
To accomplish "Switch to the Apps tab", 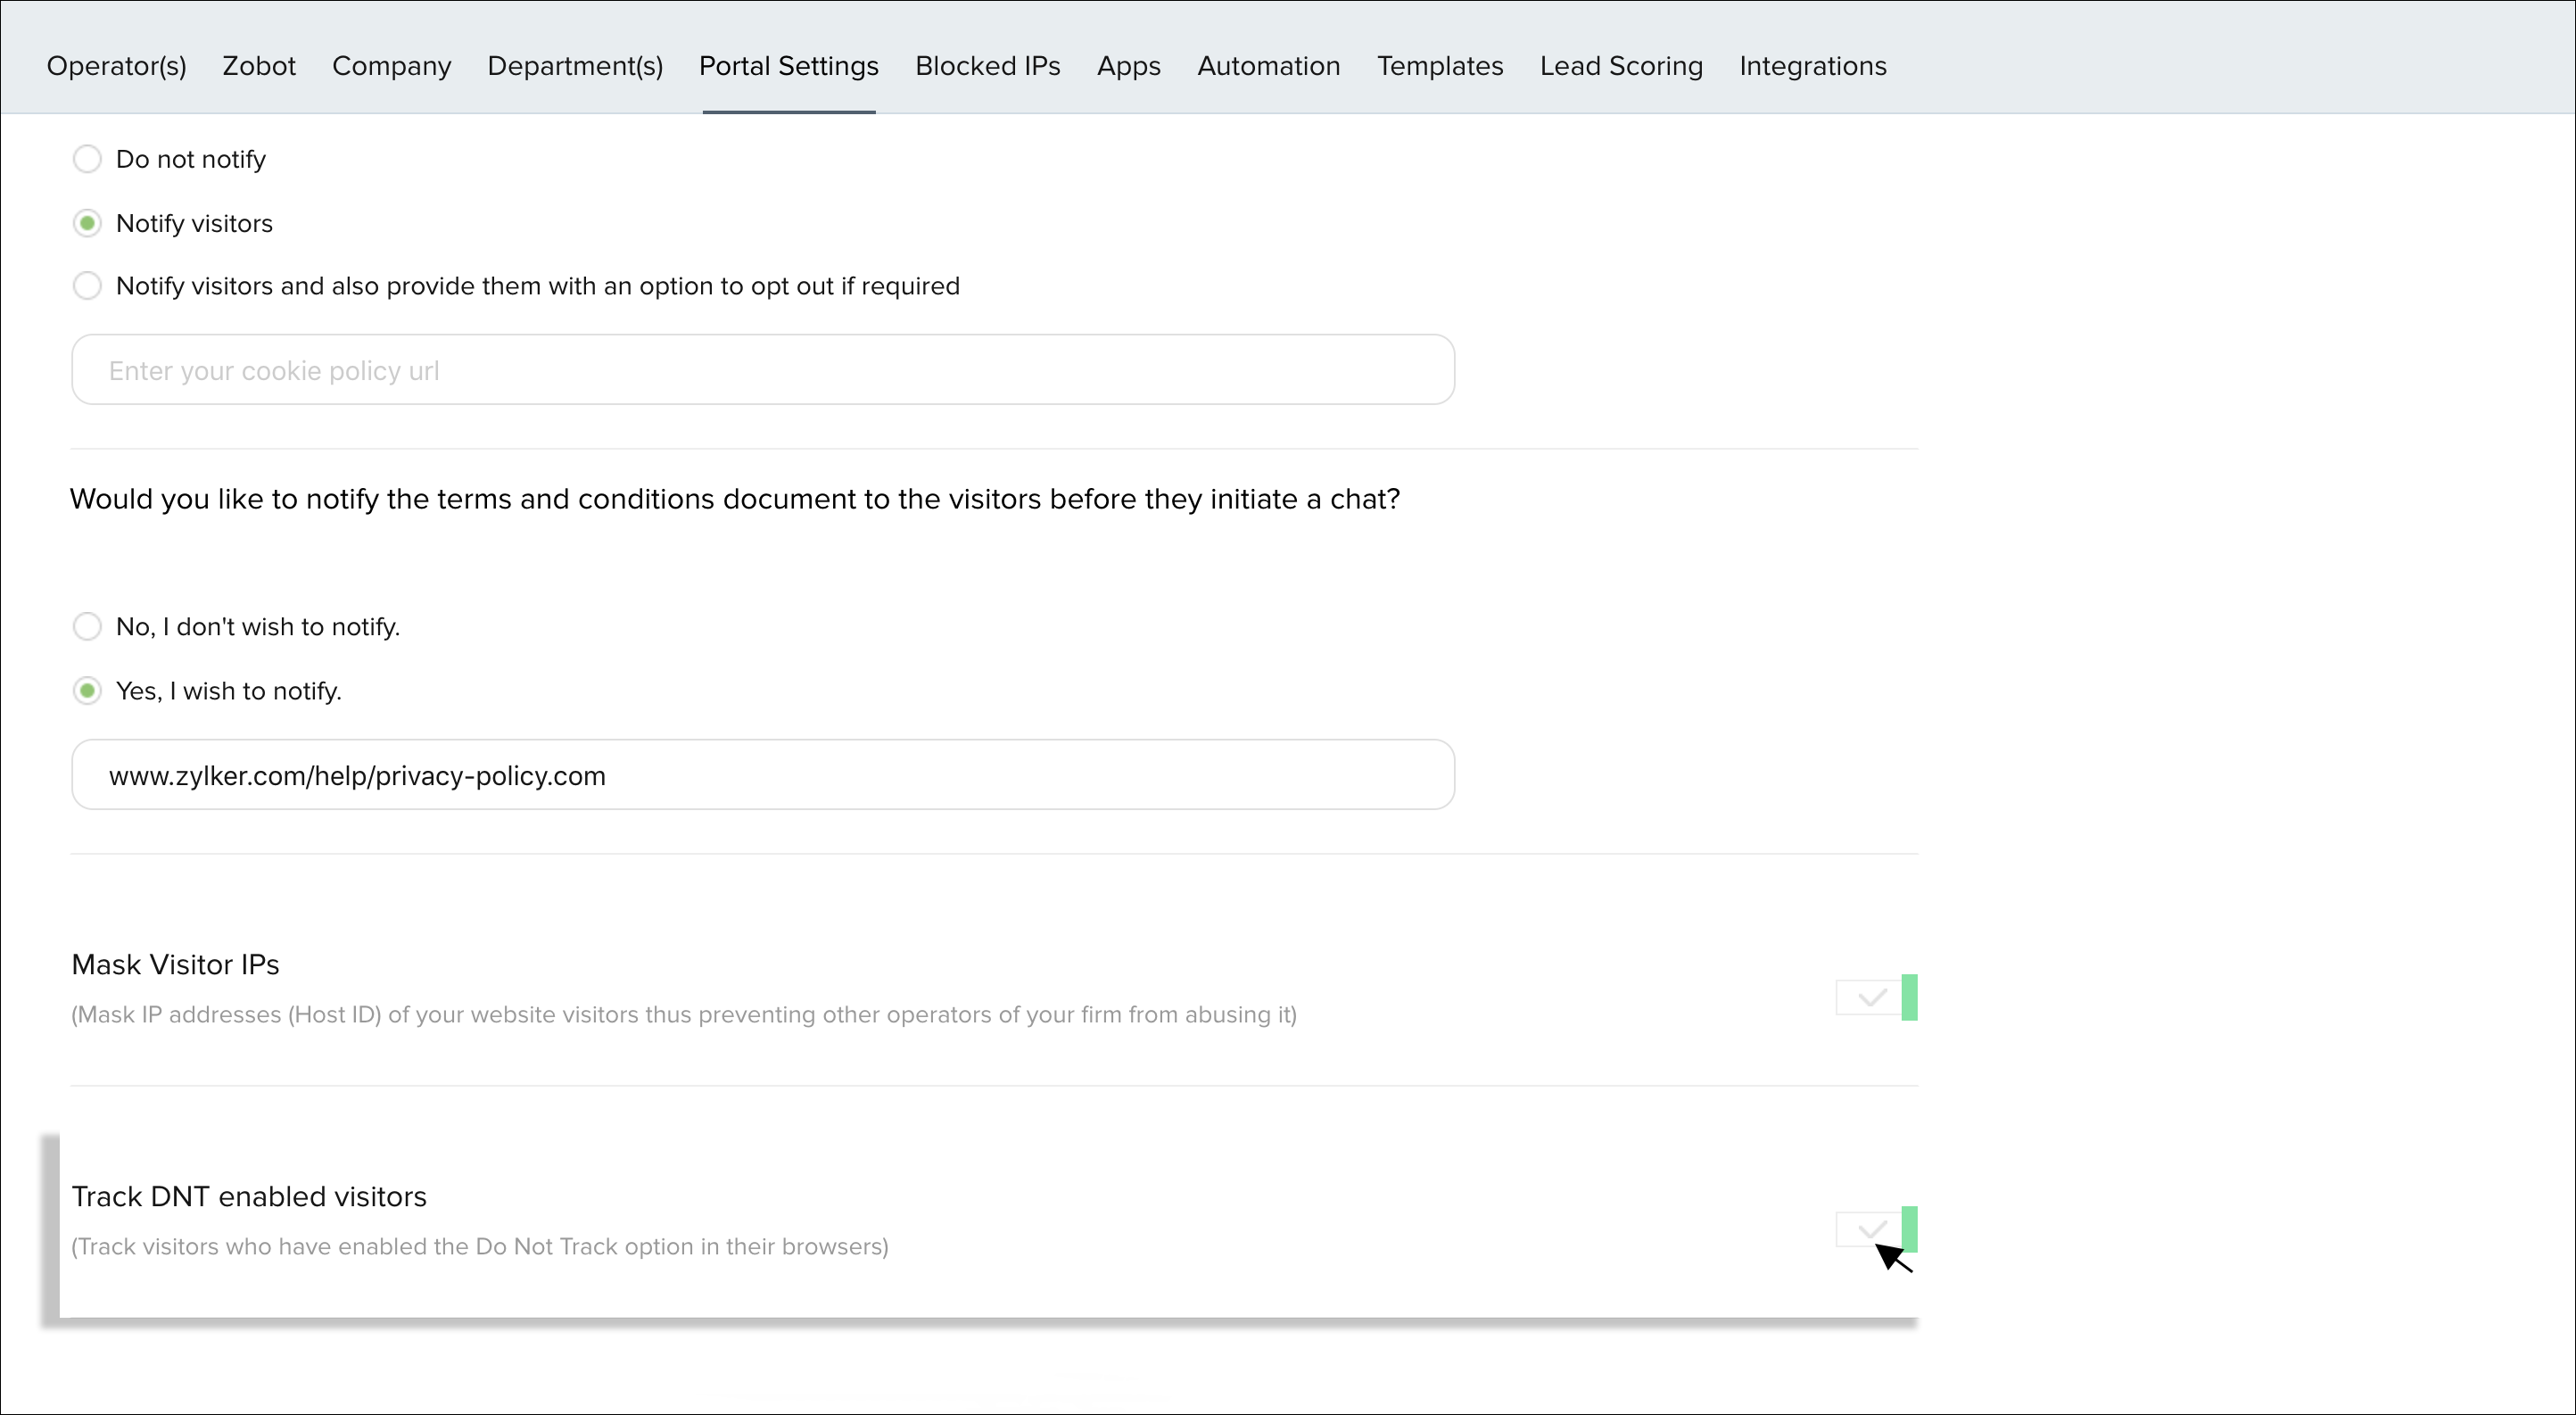I will [x=1128, y=66].
